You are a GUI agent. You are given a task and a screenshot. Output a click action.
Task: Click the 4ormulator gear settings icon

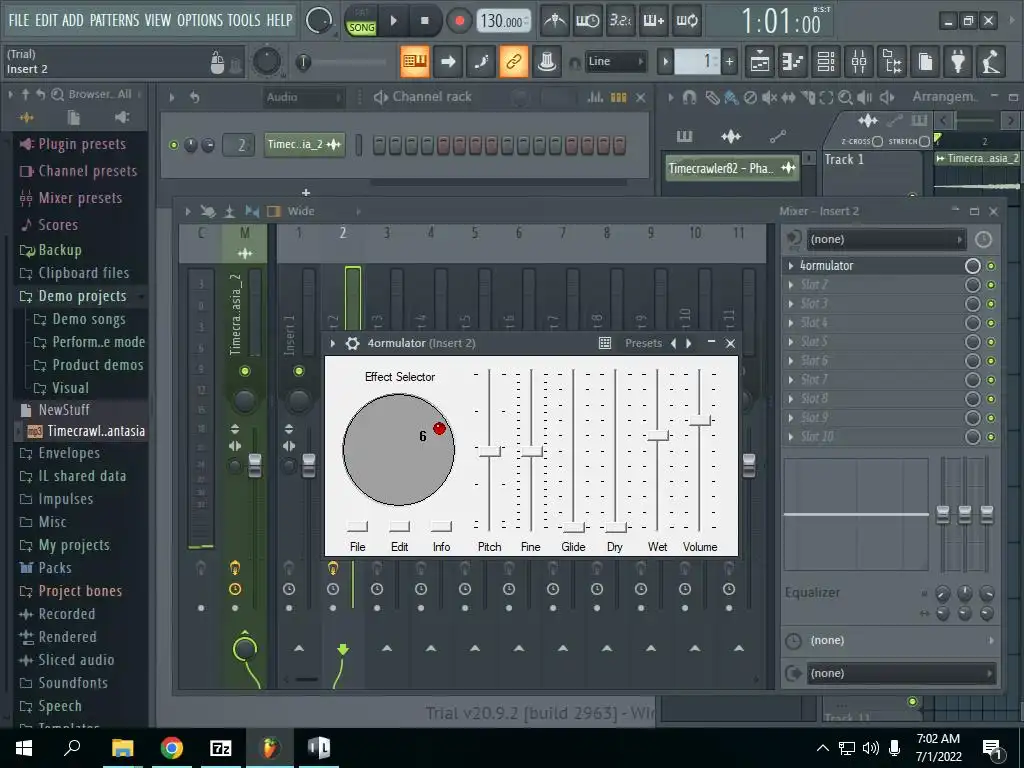coord(353,344)
